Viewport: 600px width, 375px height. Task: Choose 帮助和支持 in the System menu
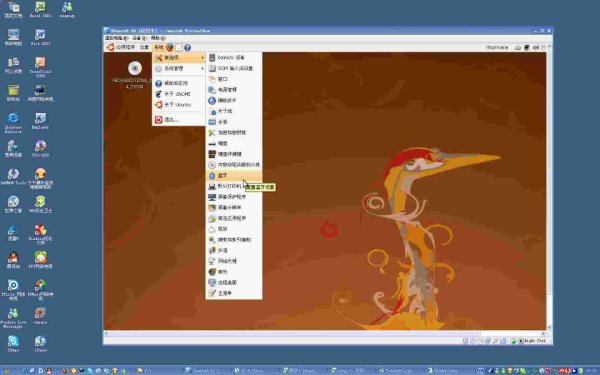pos(179,83)
